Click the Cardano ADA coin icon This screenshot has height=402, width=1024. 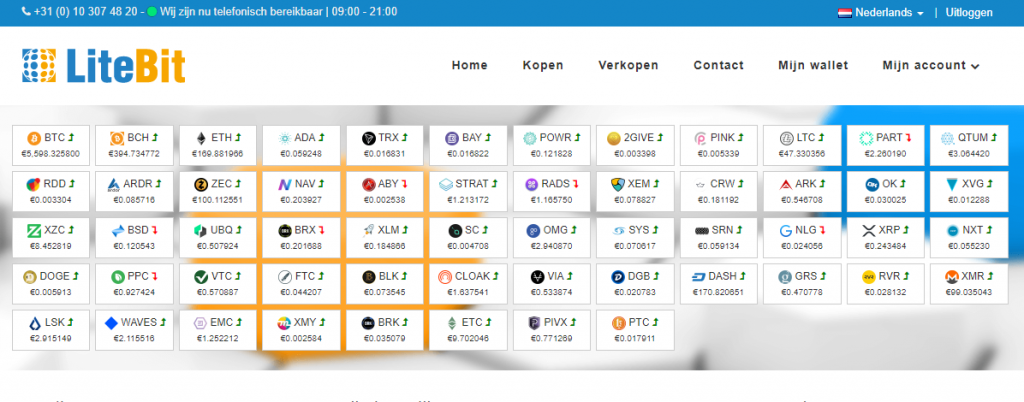pyautogui.click(x=284, y=138)
